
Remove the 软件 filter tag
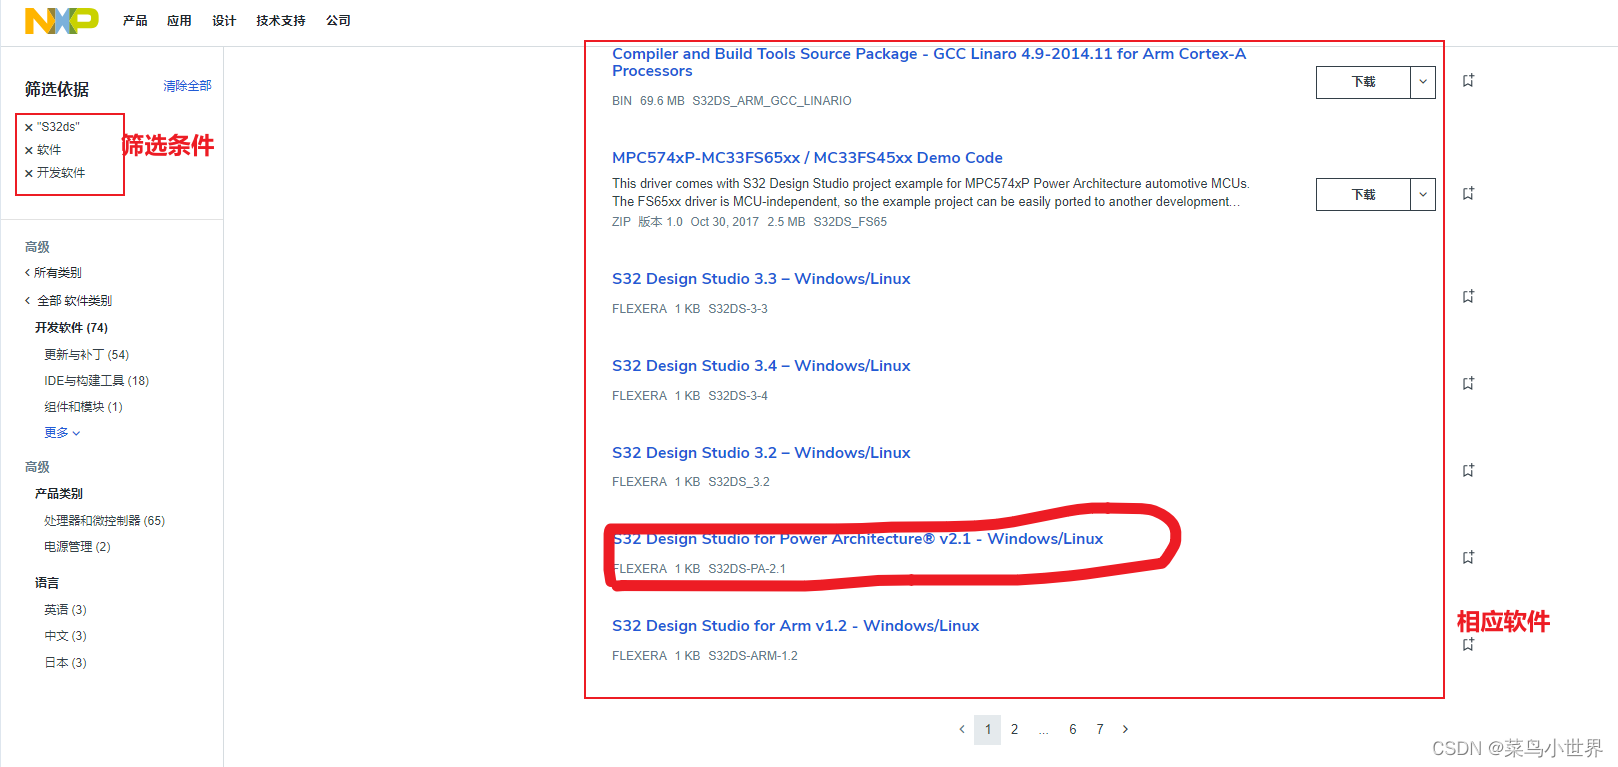[x=29, y=150]
